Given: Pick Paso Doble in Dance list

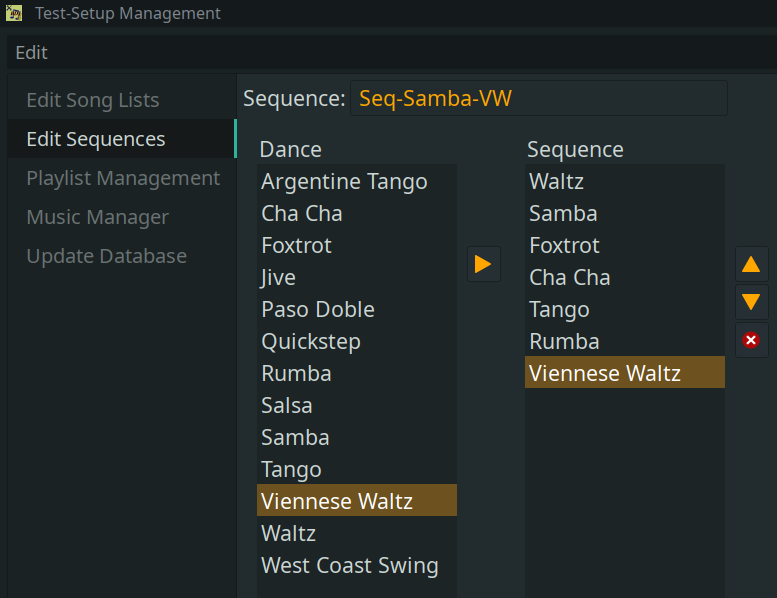Looking at the screenshot, I should point(357,309).
